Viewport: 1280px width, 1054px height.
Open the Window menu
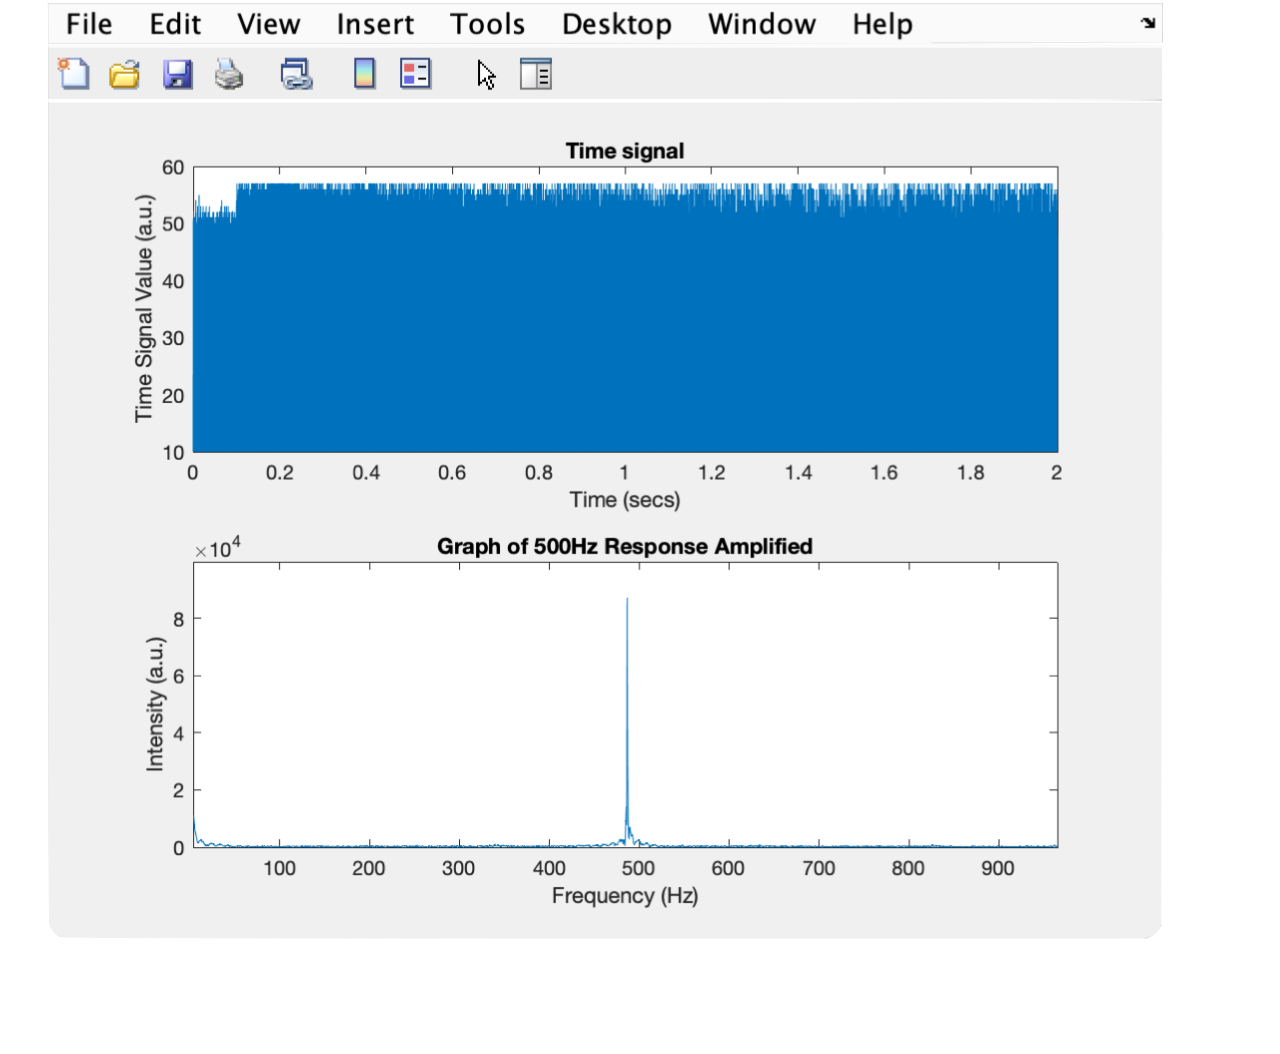coord(762,24)
